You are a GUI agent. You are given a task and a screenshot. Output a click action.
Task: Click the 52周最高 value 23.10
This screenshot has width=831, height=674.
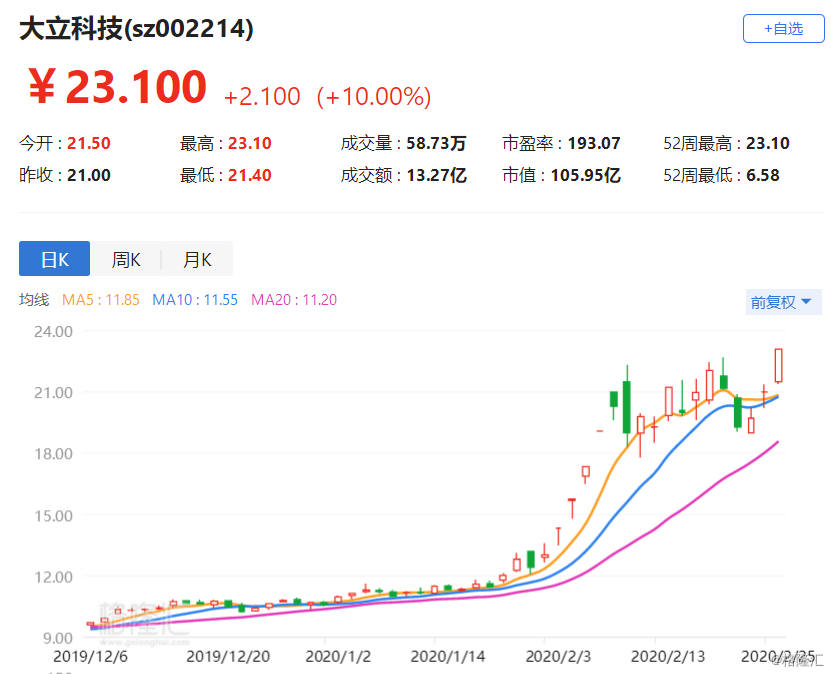(x=768, y=143)
